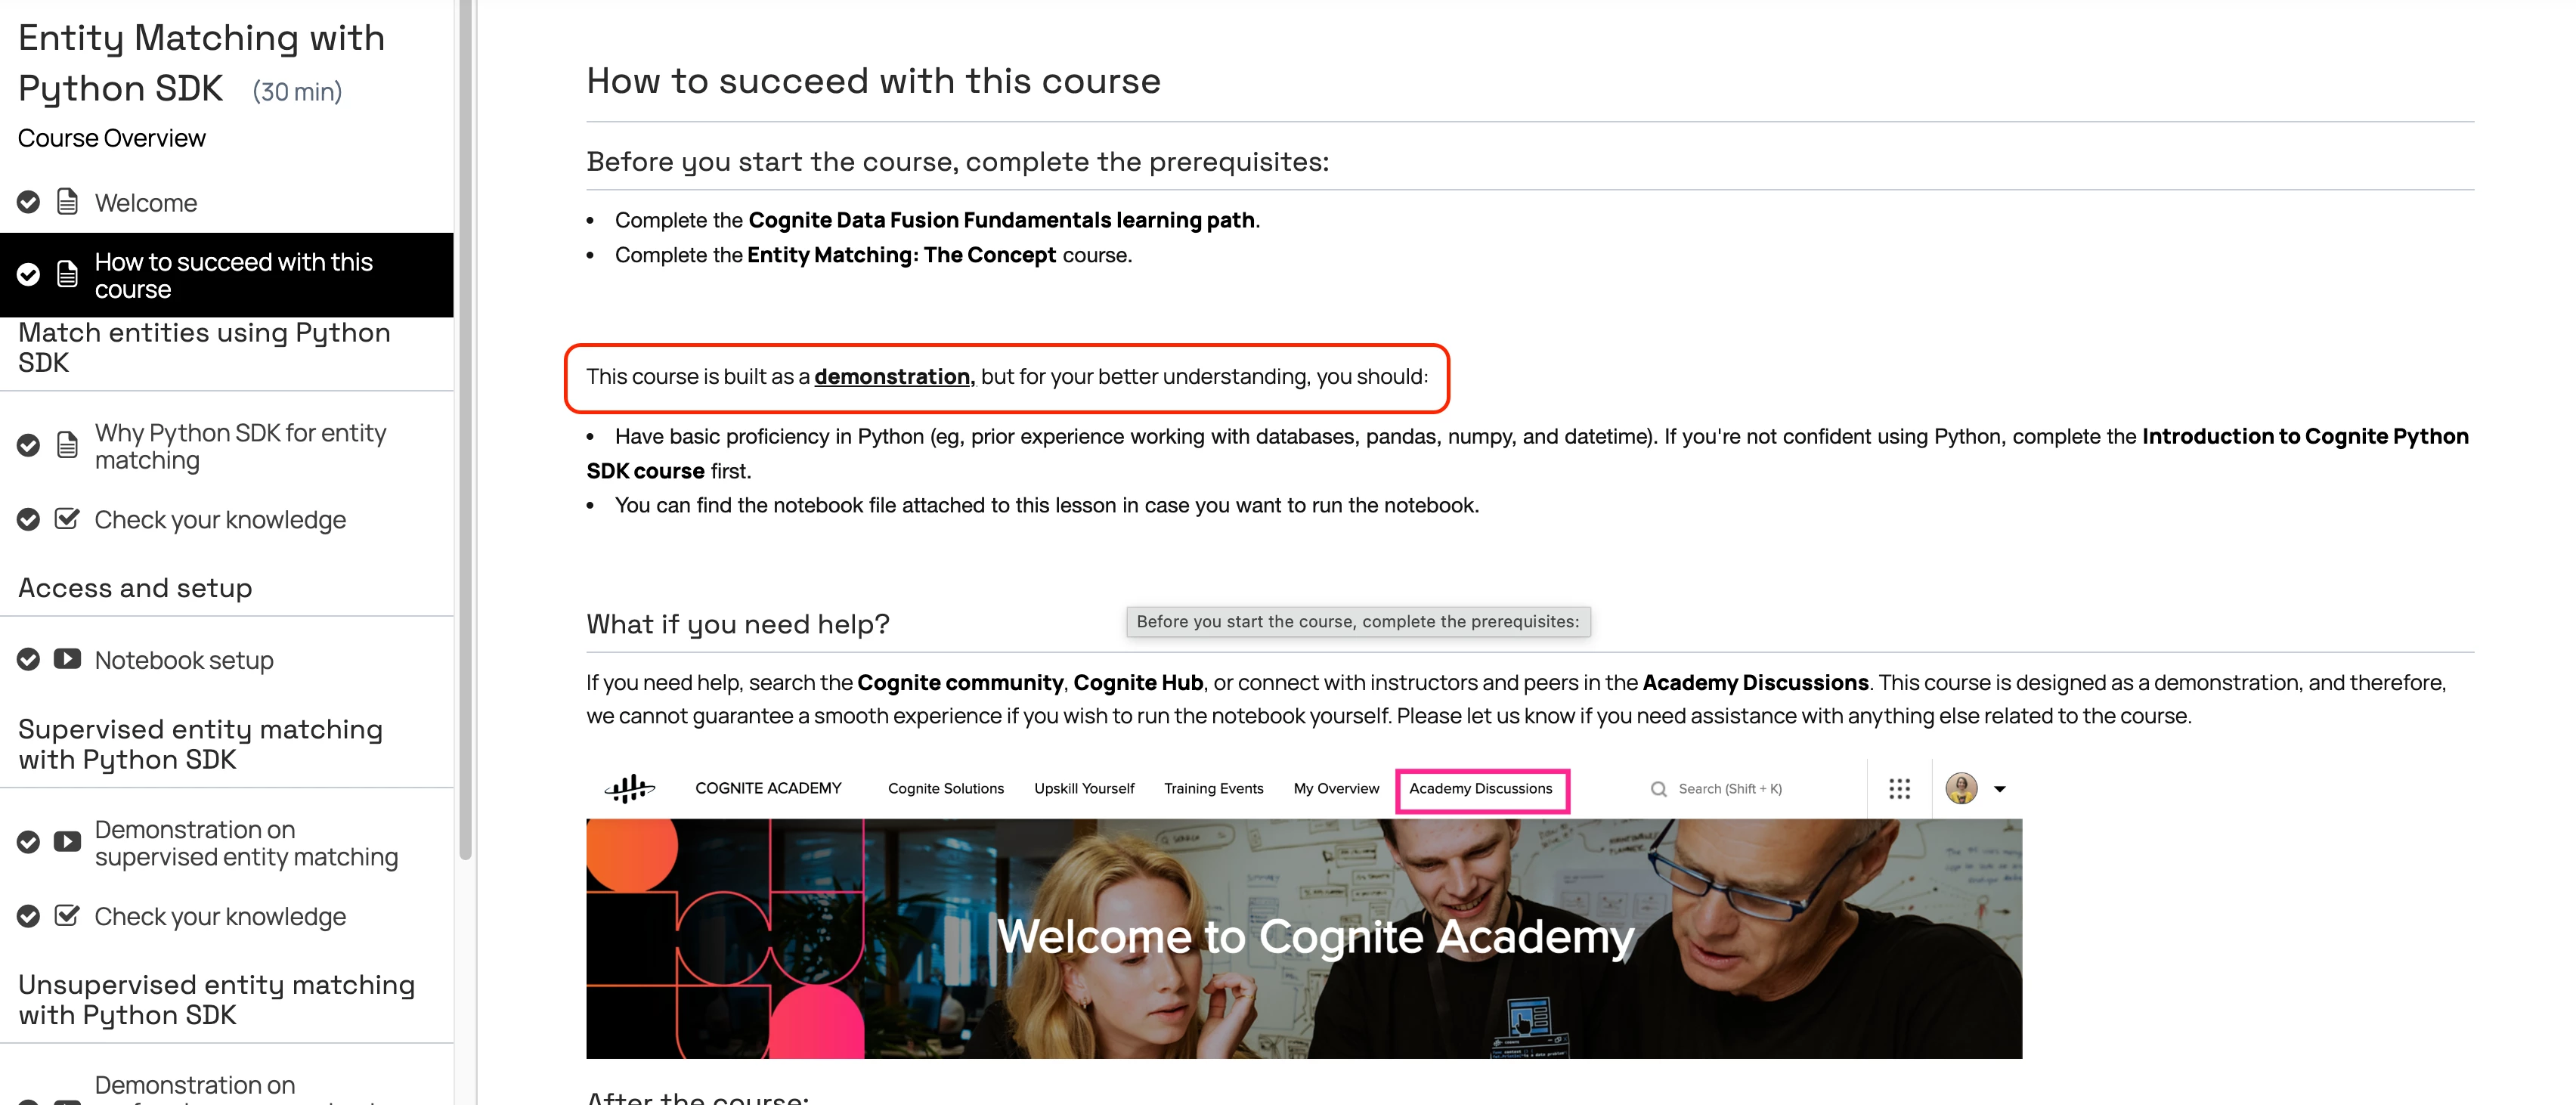Collapse the Access and setup section
Viewport: 2576px width, 1105px height.
pos(135,588)
